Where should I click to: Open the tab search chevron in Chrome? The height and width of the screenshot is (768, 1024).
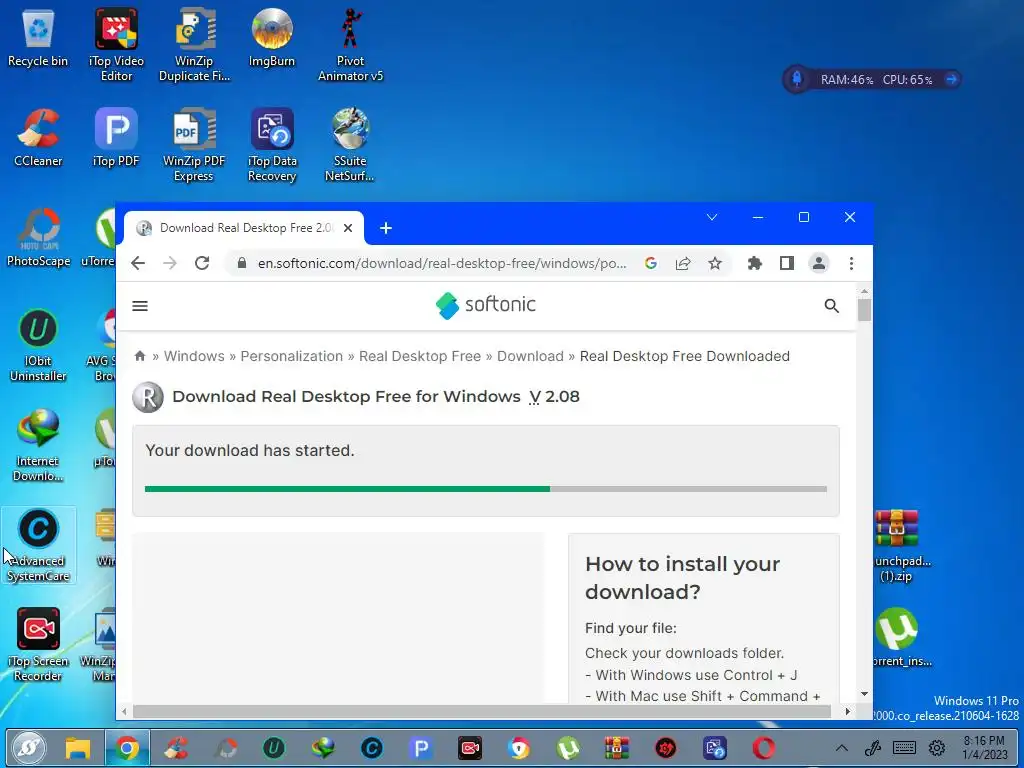coord(712,217)
